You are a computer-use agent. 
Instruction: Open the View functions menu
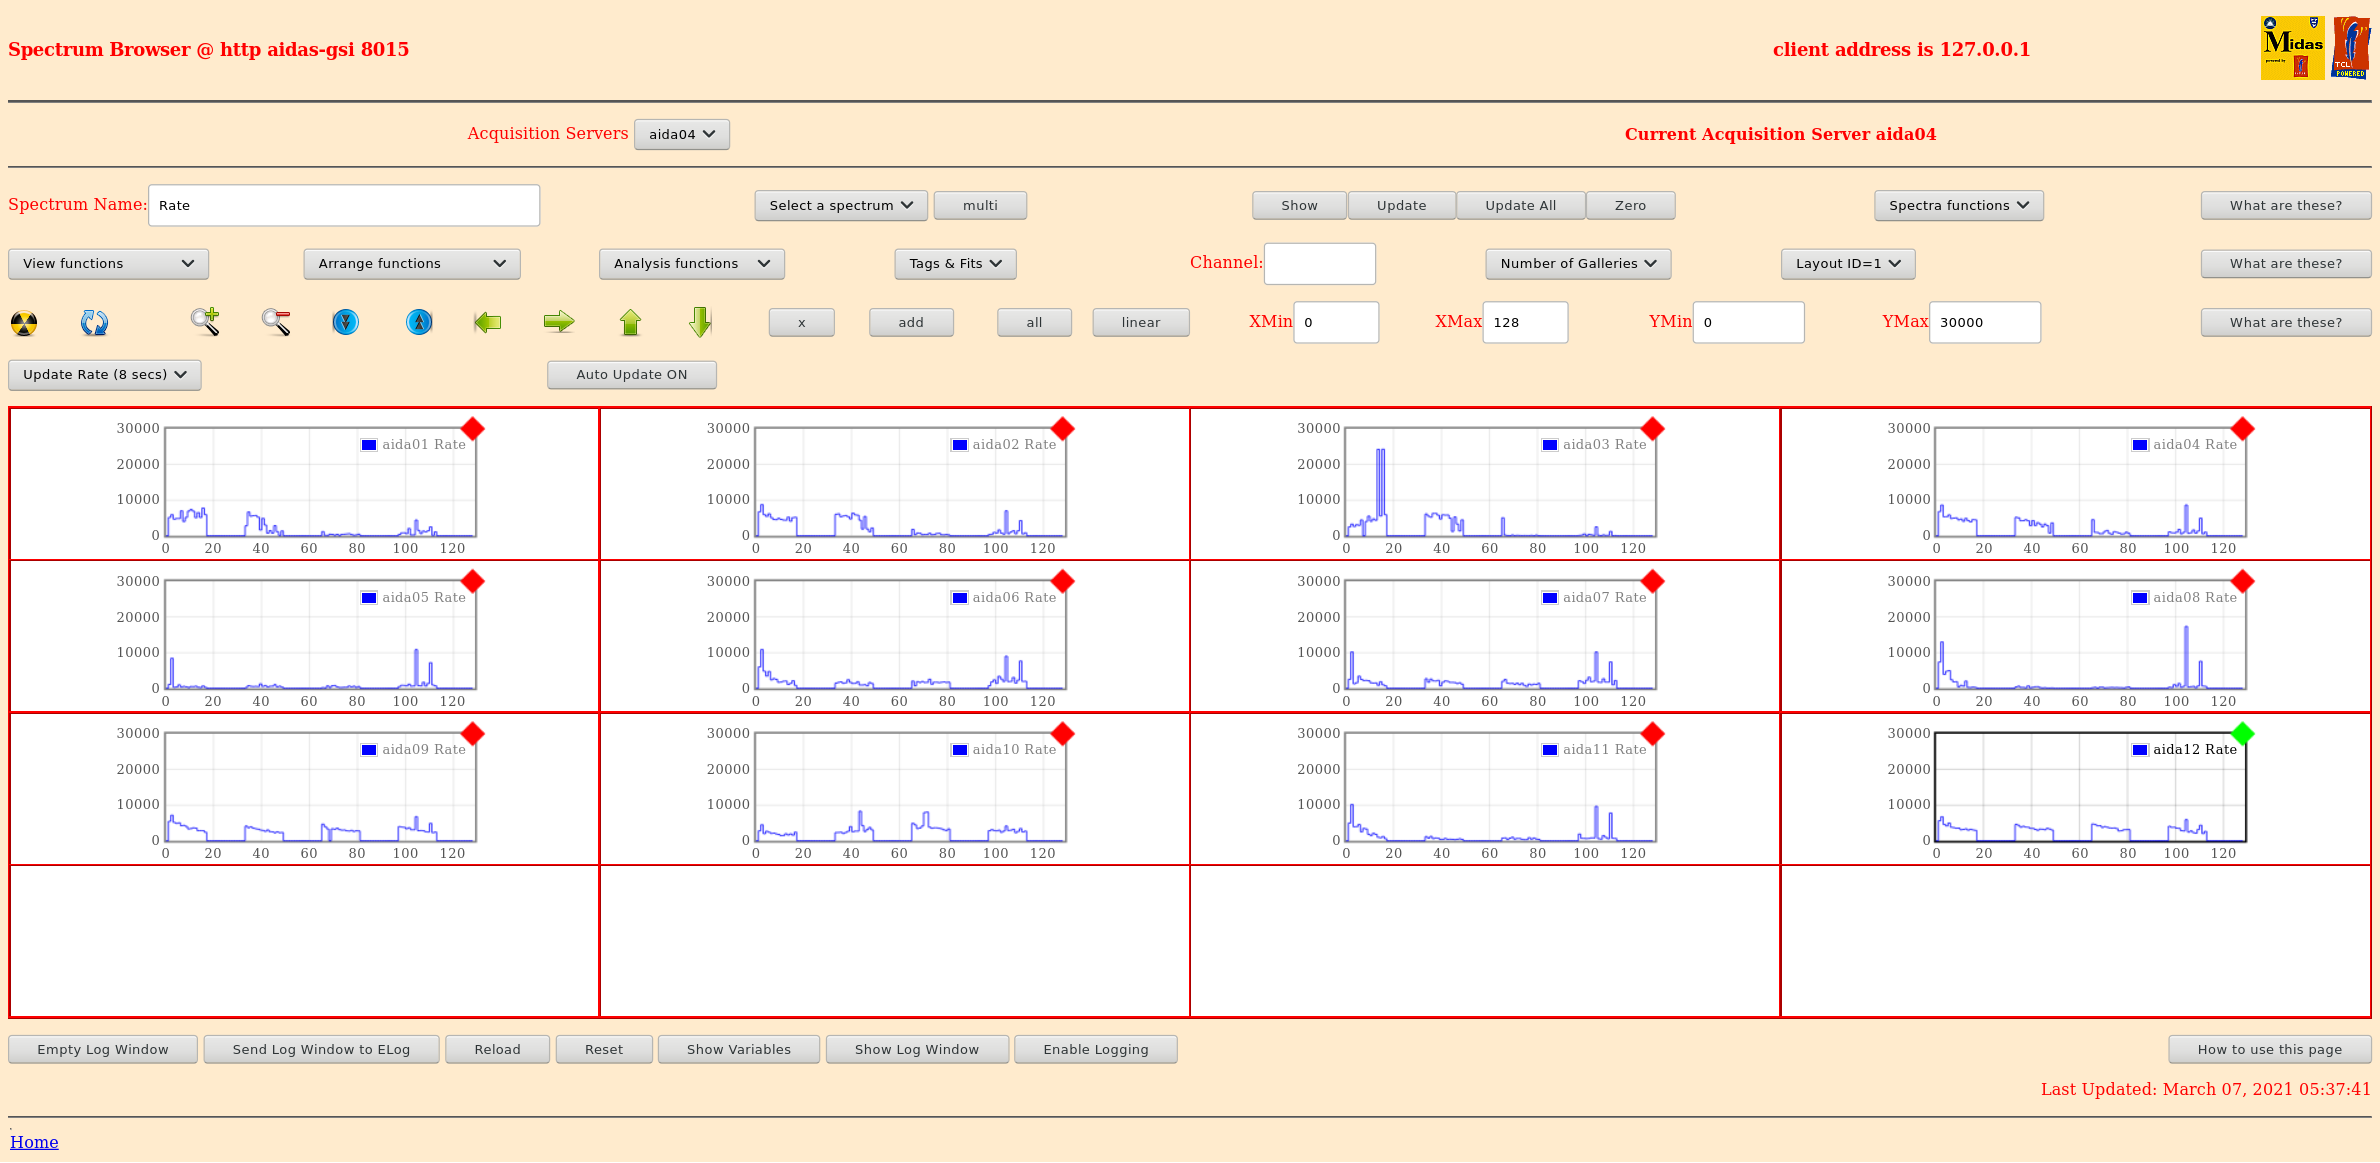tap(108, 264)
